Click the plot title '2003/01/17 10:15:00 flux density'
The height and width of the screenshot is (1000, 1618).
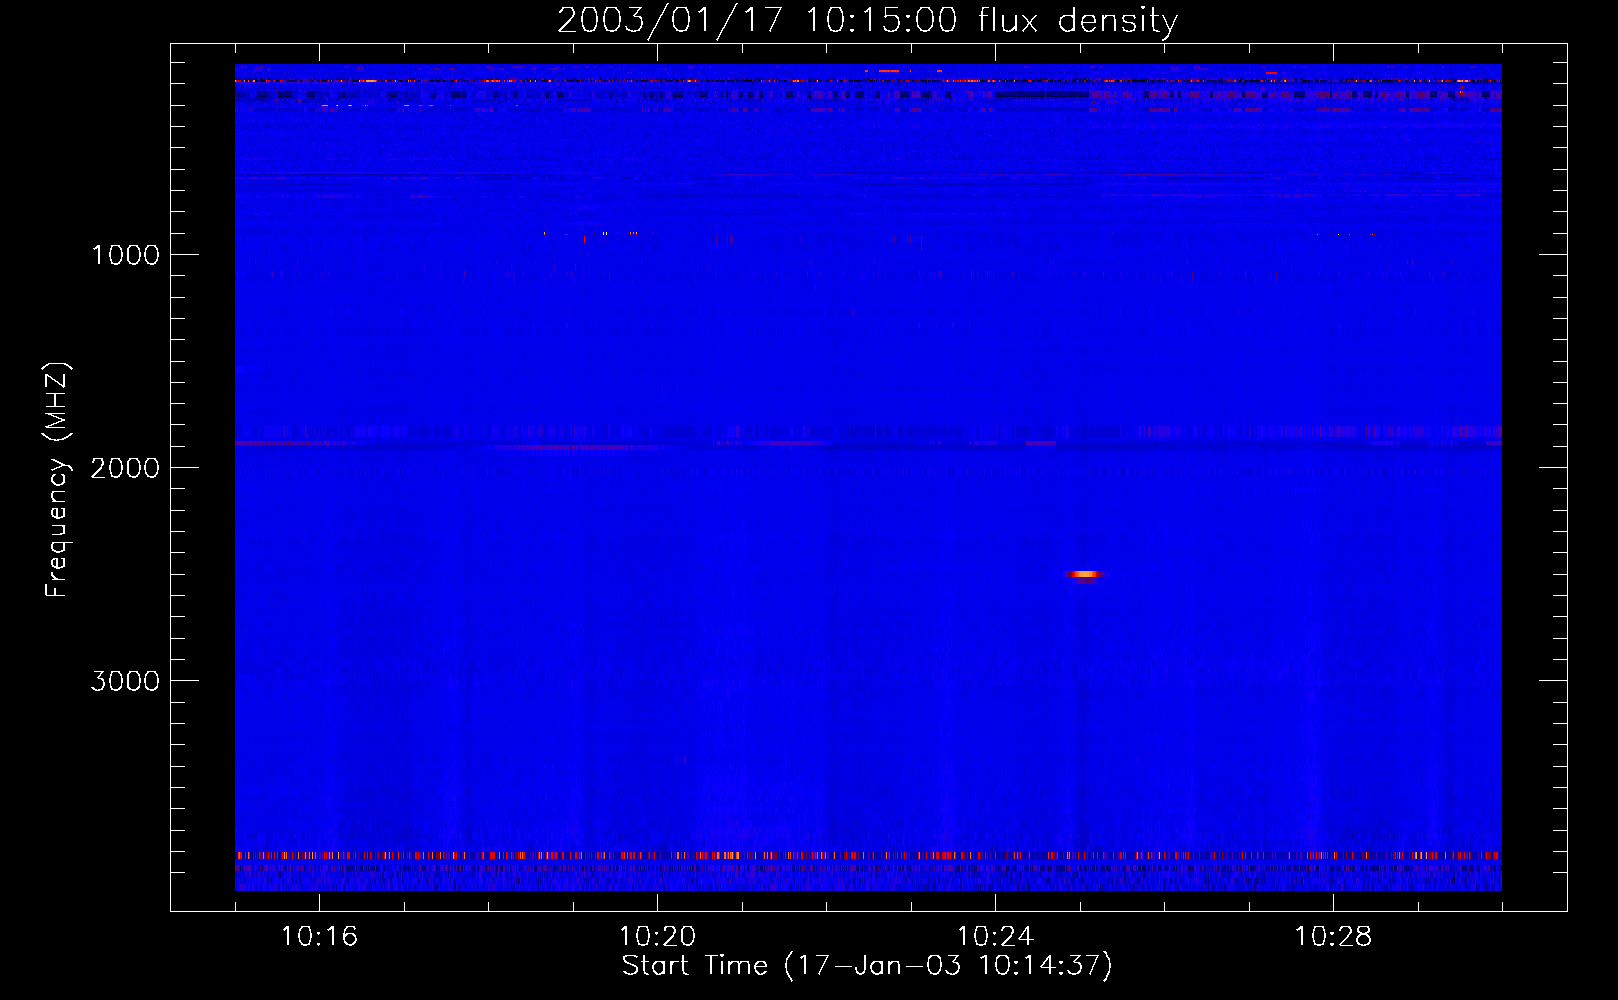(x=867, y=21)
